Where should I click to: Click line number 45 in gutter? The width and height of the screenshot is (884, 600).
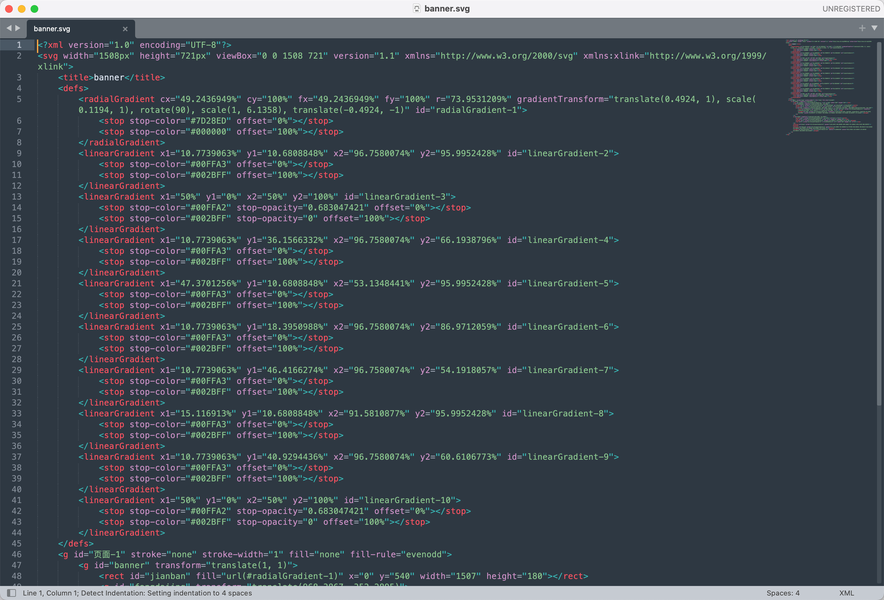16,544
